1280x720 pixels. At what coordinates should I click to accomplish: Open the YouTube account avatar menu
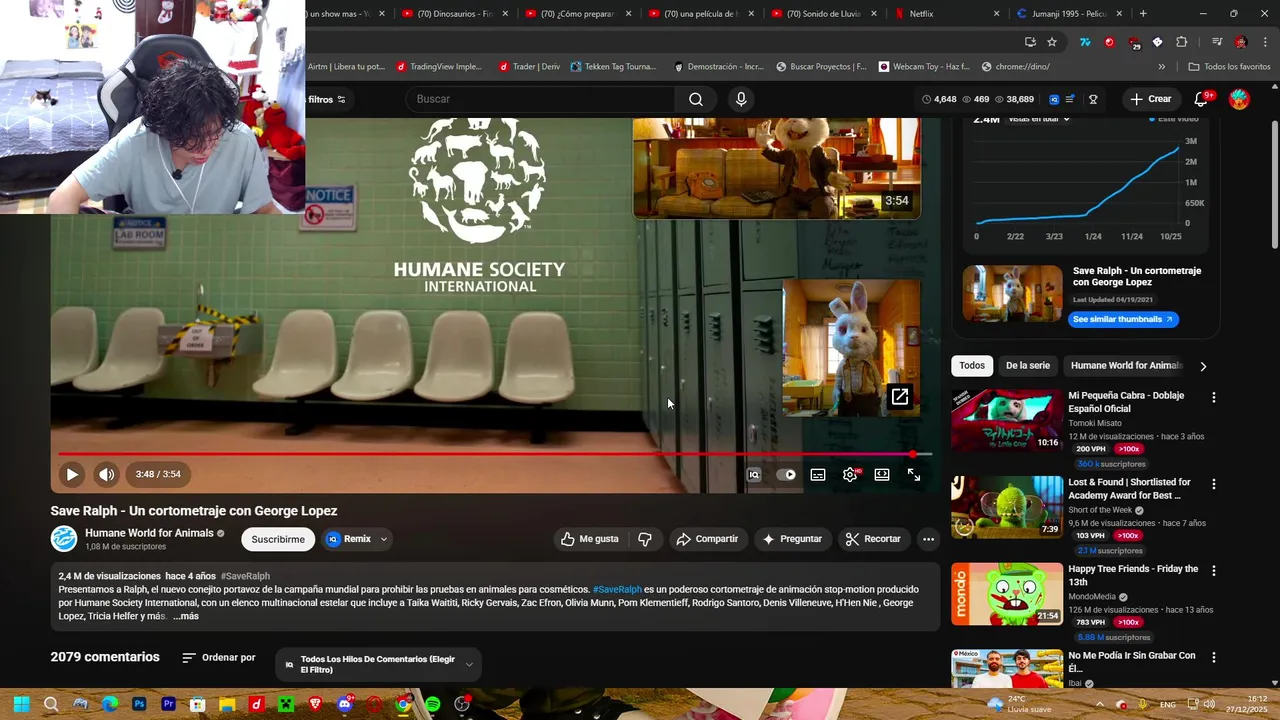[1239, 99]
